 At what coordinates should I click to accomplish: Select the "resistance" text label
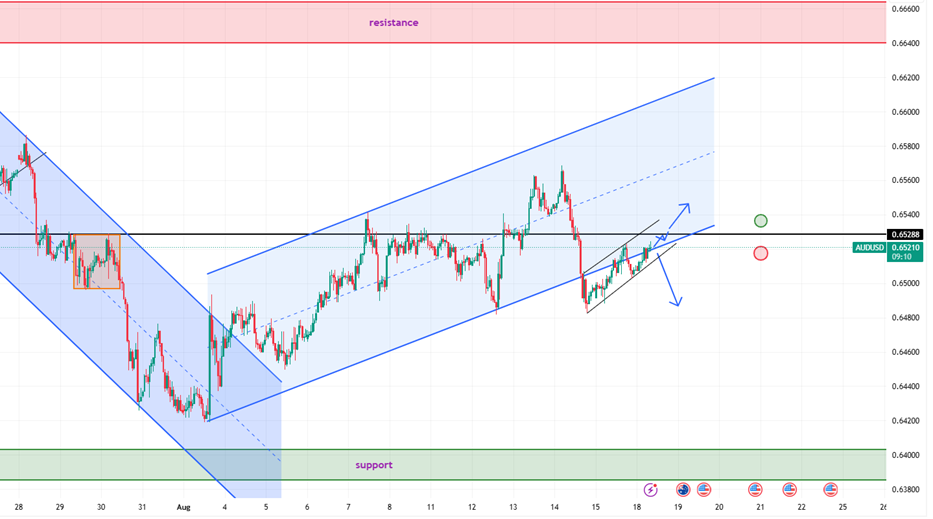(x=393, y=23)
